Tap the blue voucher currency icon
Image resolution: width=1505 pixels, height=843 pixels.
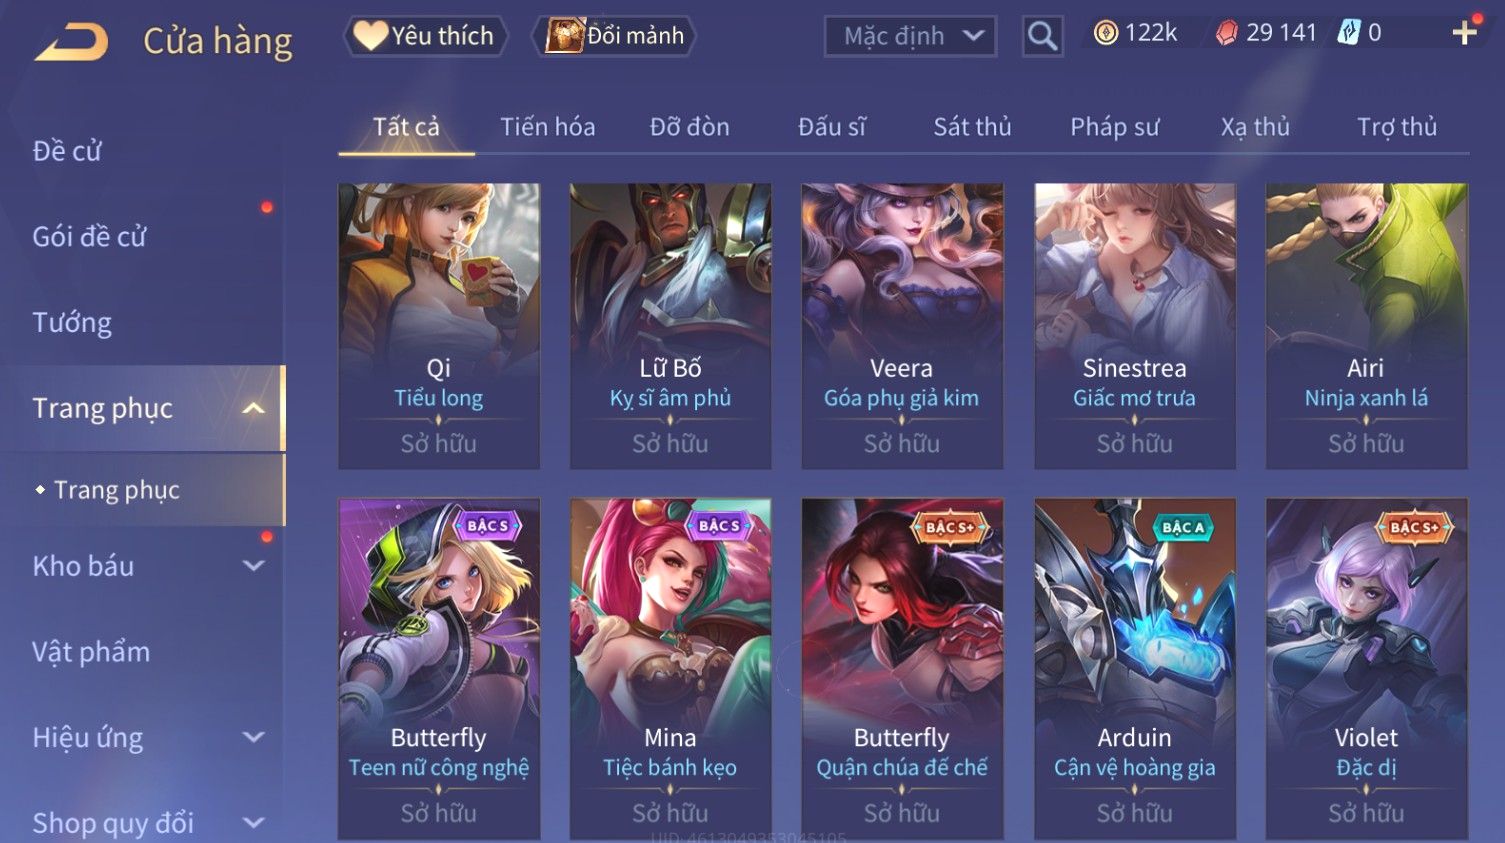click(x=1349, y=33)
